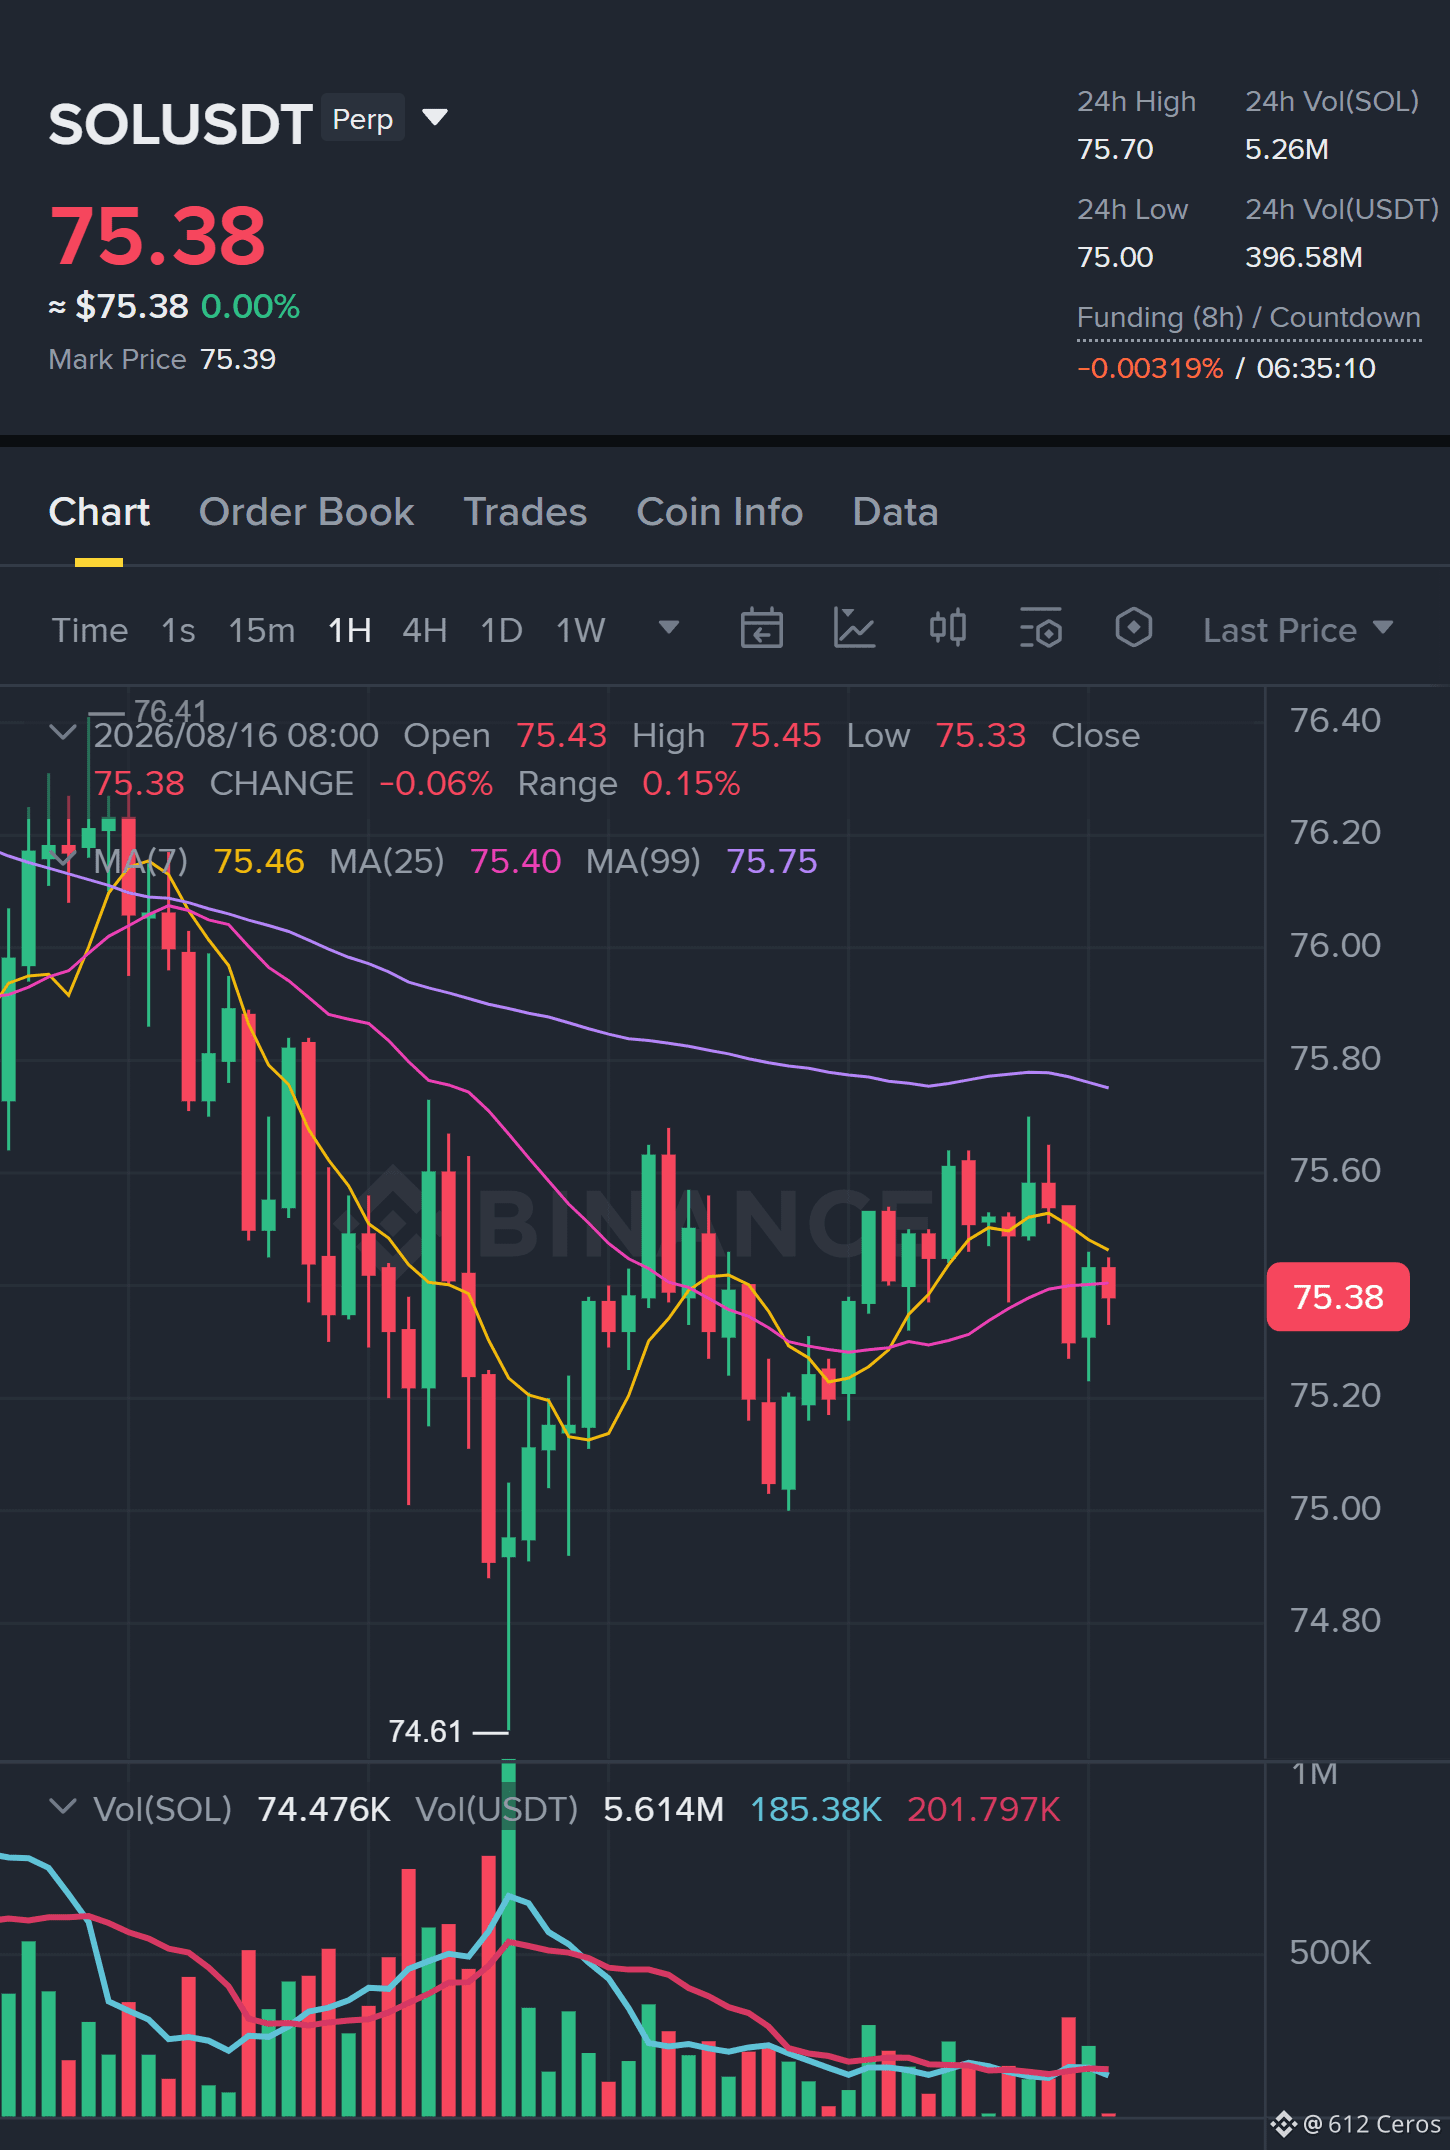This screenshot has width=1450, height=2150.
Task: Click the funding countdown 06:35:10
Action: tap(1316, 368)
